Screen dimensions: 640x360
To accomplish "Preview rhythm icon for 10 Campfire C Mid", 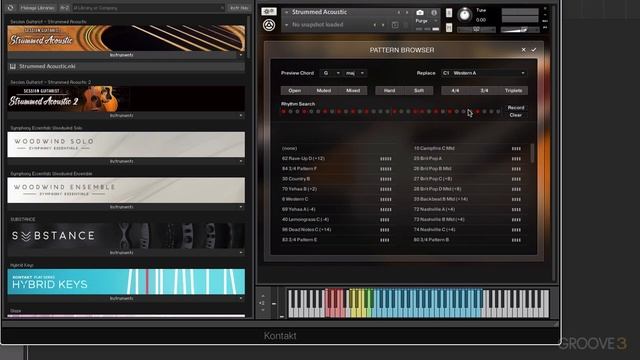I will (x=516, y=149).
